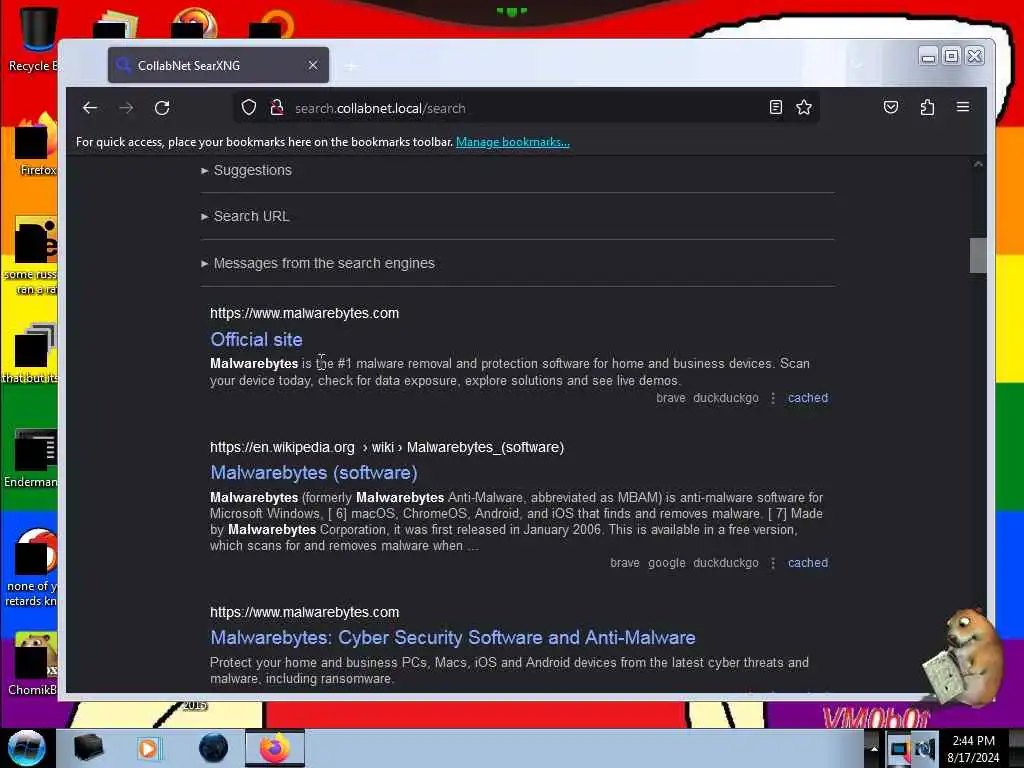Screen dimensions: 1024x768
Task: Open the clock showing 2:44 PM
Action: (x=973, y=749)
